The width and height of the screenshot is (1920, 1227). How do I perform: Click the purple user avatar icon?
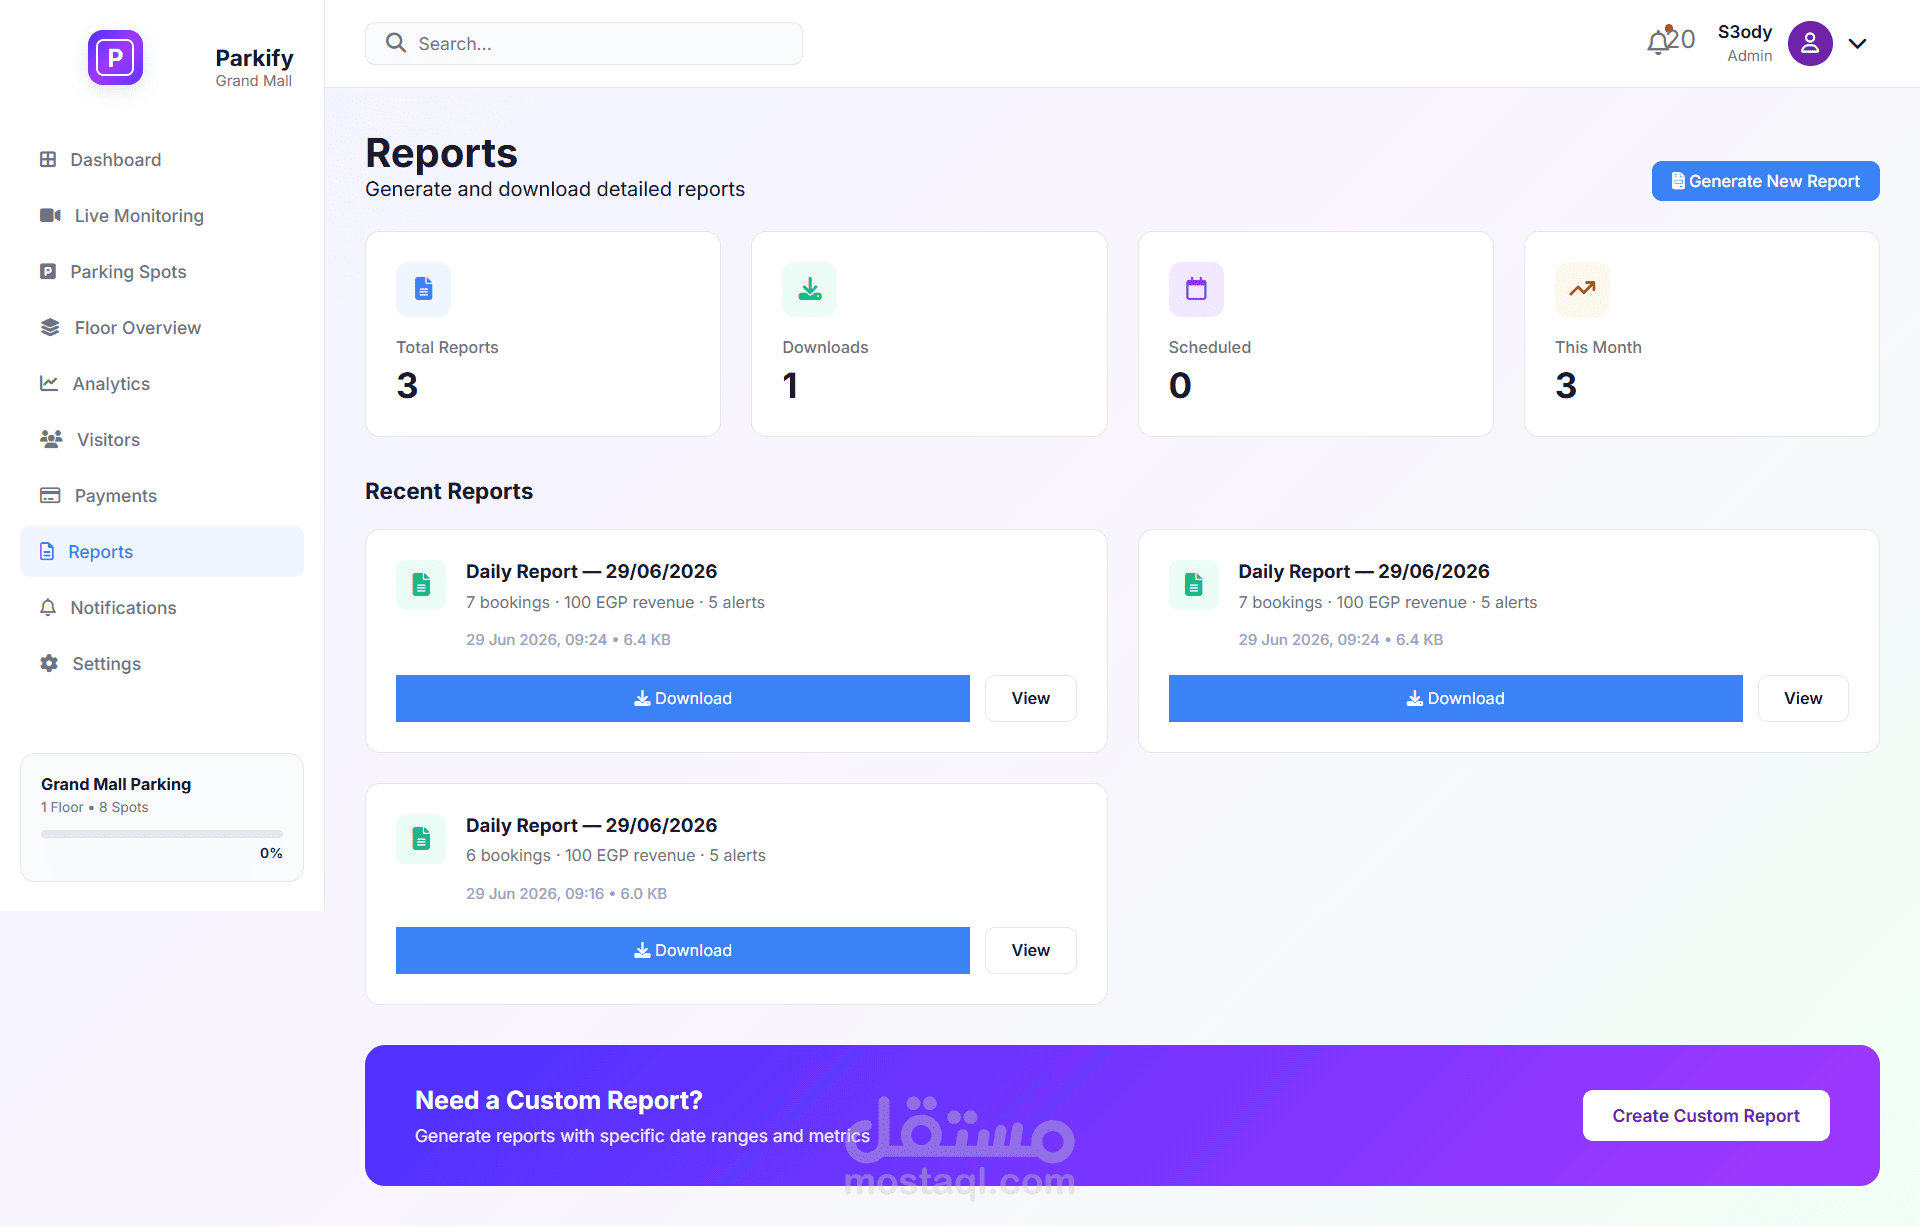(x=1810, y=44)
